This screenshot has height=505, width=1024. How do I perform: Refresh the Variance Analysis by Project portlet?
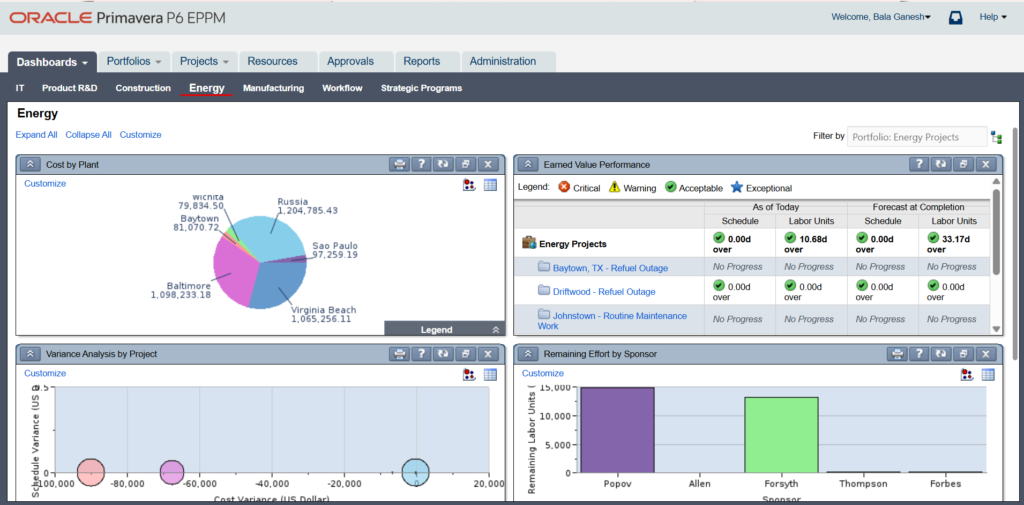pyautogui.click(x=443, y=354)
